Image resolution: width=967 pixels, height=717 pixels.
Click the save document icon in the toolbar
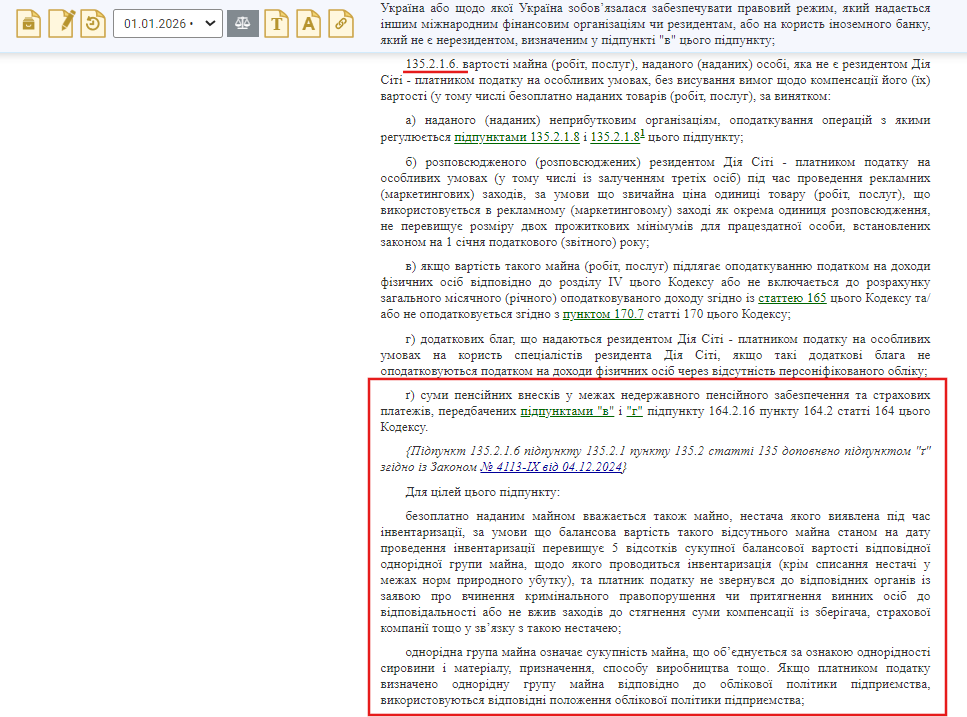28,22
